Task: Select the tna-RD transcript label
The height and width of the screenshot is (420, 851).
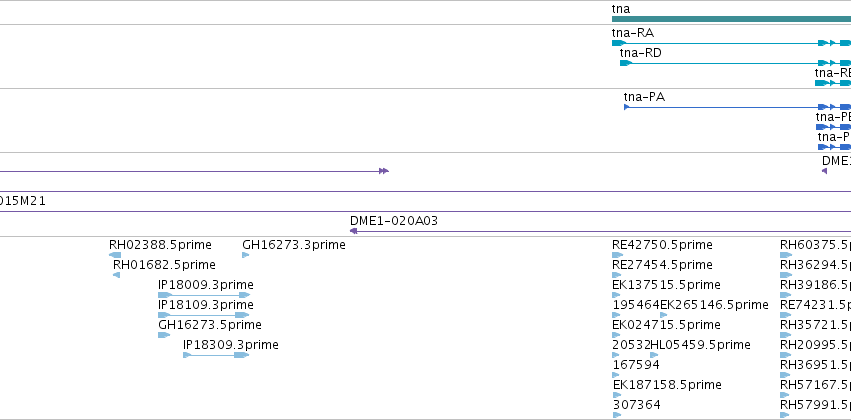Action: (640, 53)
